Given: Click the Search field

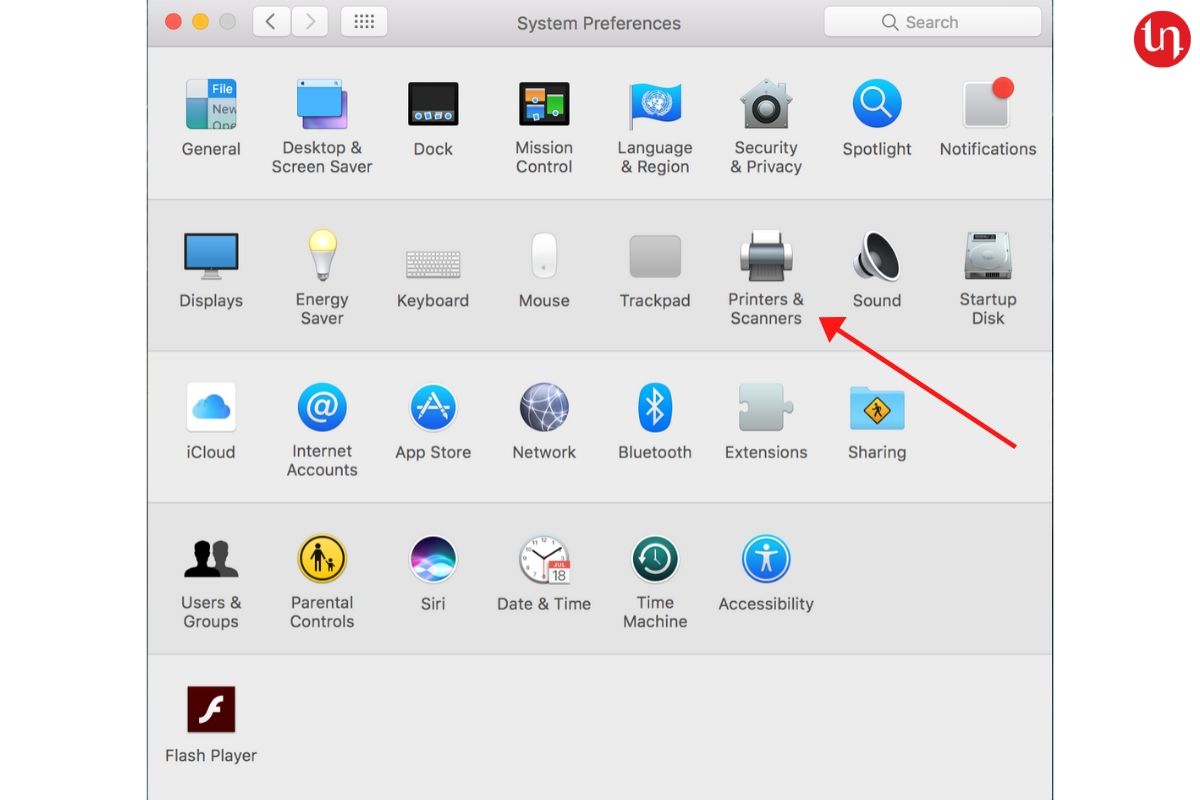Looking at the screenshot, I should pos(932,22).
